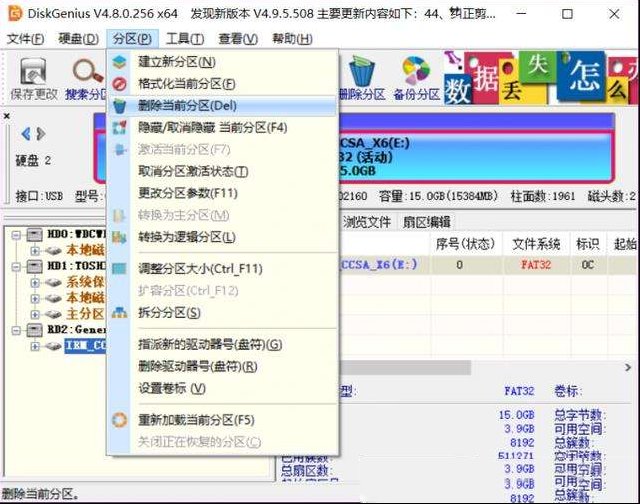Image resolution: width=640 pixels, height=504 pixels.
Task: Choose 格式化当前分区(F) menu entry
Action: point(223,84)
